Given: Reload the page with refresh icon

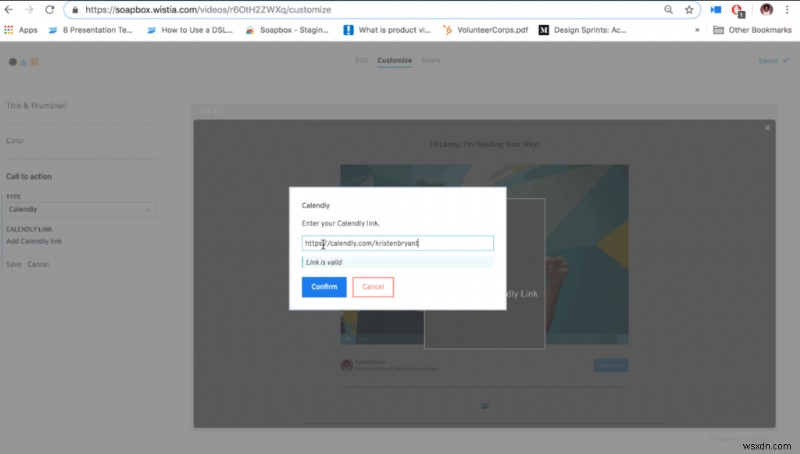Looking at the screenshot, I should (x=49, y=10).
